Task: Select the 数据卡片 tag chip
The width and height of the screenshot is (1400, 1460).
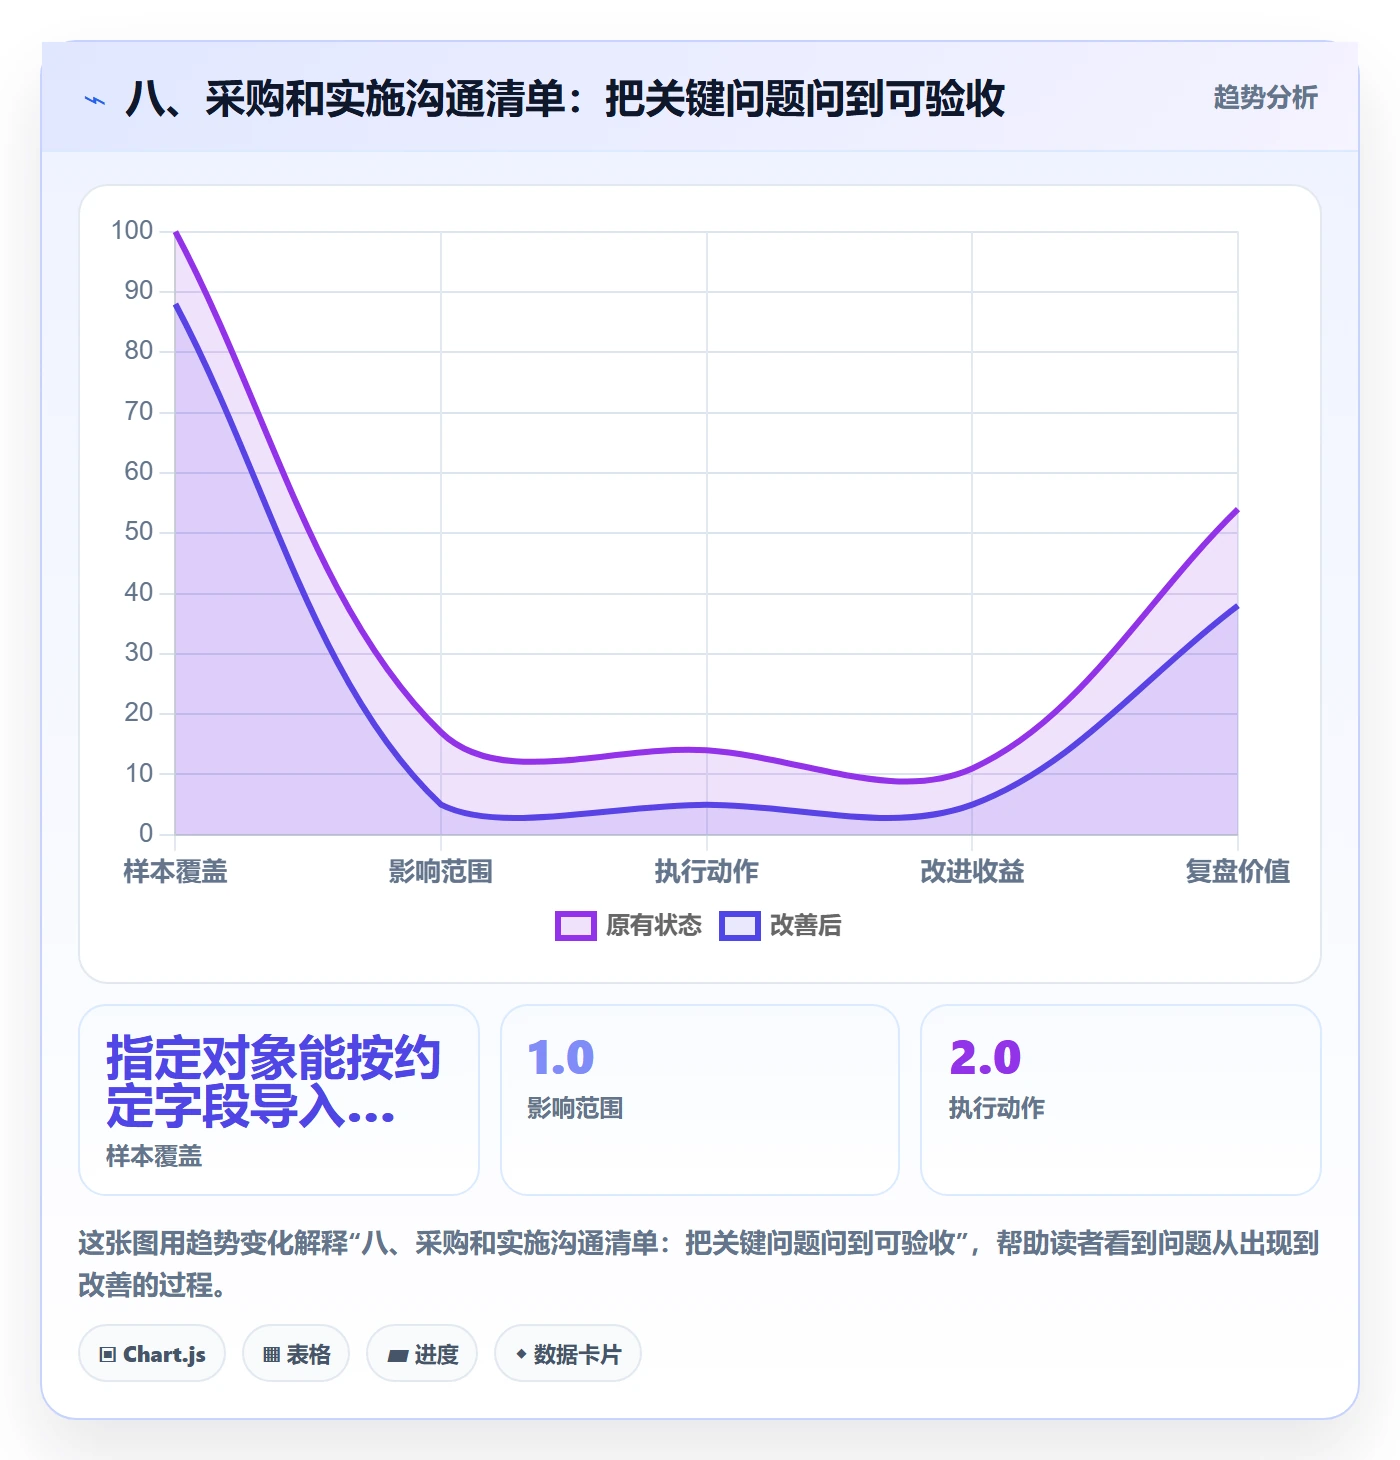Action: [568, 1354]
